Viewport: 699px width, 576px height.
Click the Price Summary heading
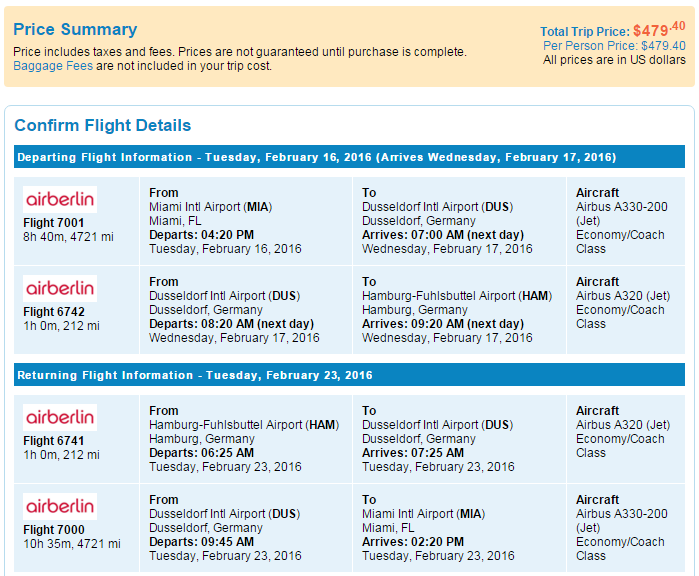point(75,30)
